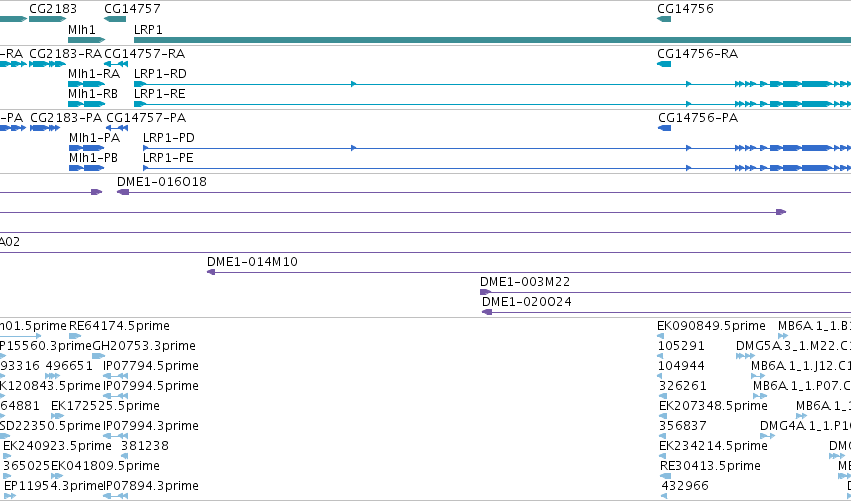851x501 pixels.
Task: Select the DME1-020O24 clone arrow
Action: pyautogui.click(x=487, y=312)
